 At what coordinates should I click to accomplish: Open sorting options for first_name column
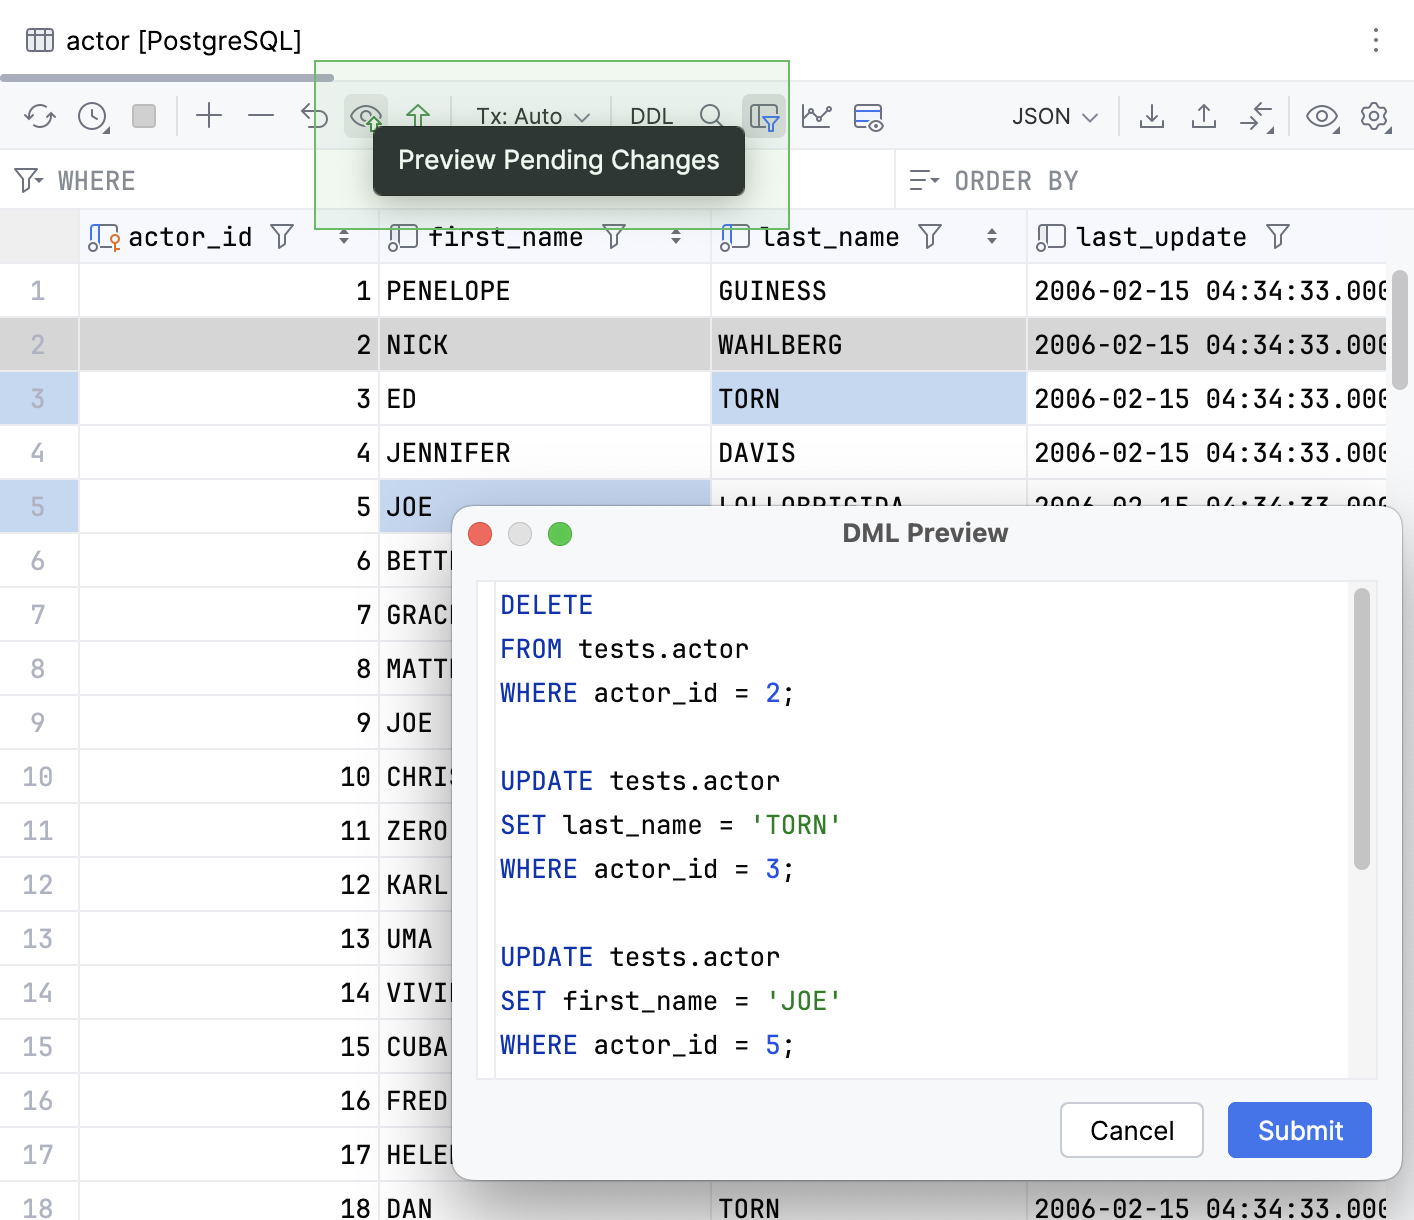[x=676, y=237]
